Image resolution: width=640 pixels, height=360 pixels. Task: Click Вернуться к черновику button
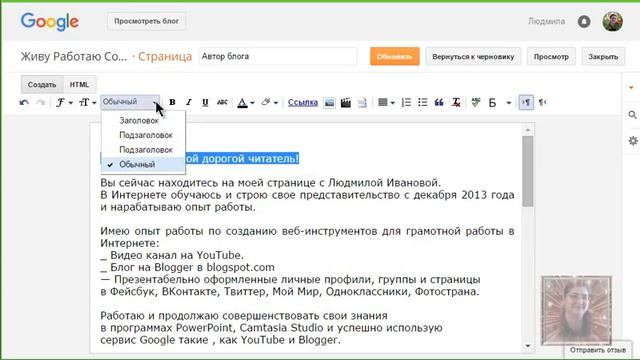[473, 57]
